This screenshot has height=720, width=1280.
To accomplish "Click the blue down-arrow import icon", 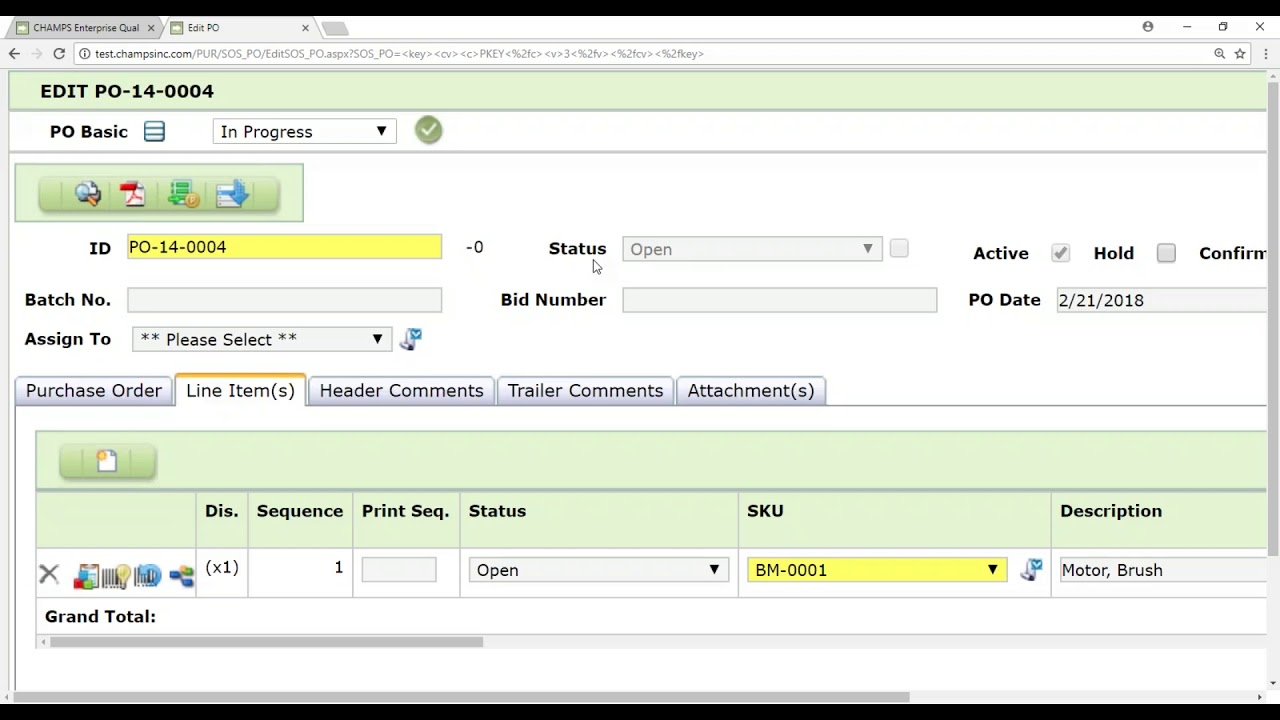I will click(232, 194).
